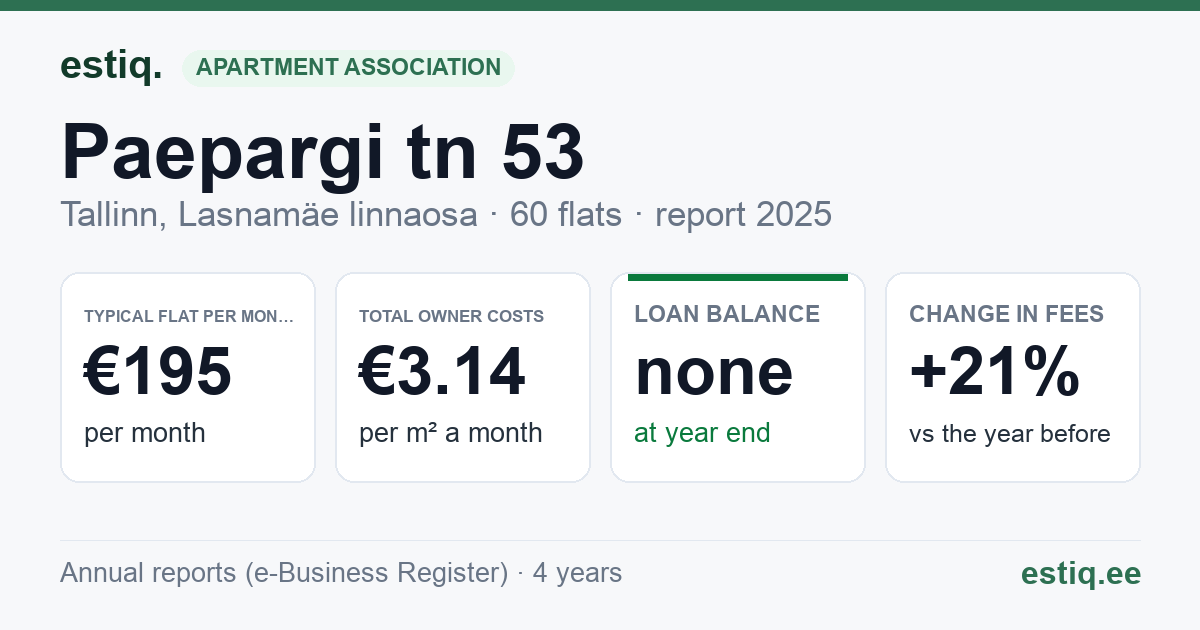
Task: Click the green 'at year end' text
Action: click(x=703, y=433)
